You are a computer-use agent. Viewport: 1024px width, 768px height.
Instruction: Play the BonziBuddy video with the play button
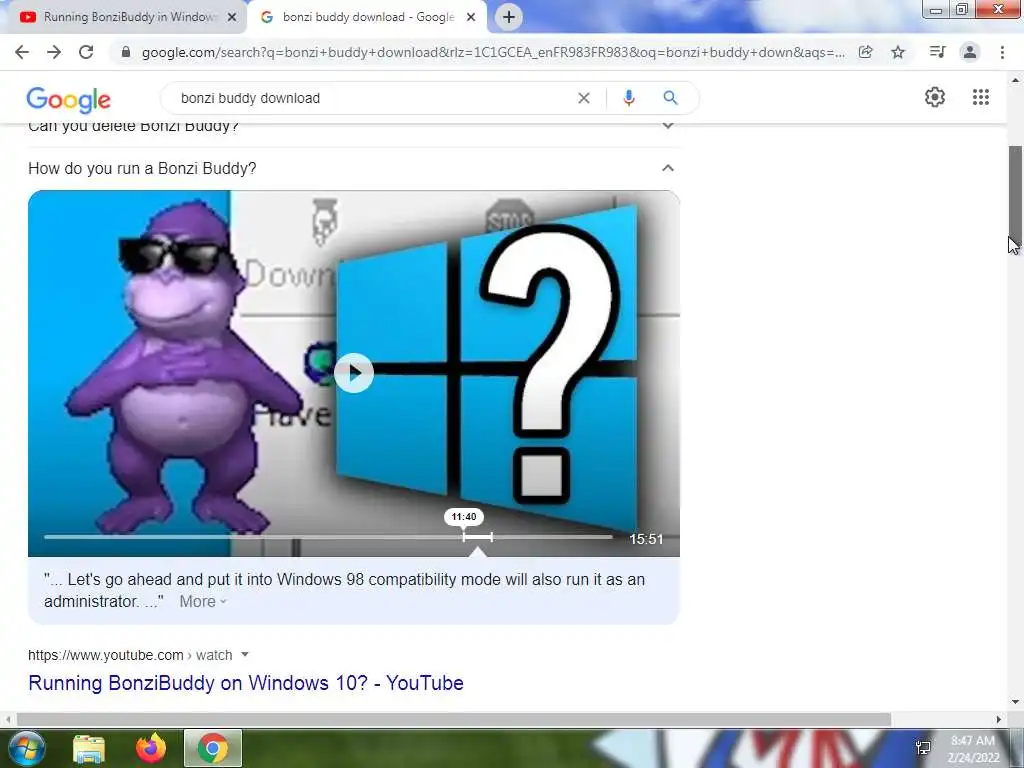coord(353,373)
